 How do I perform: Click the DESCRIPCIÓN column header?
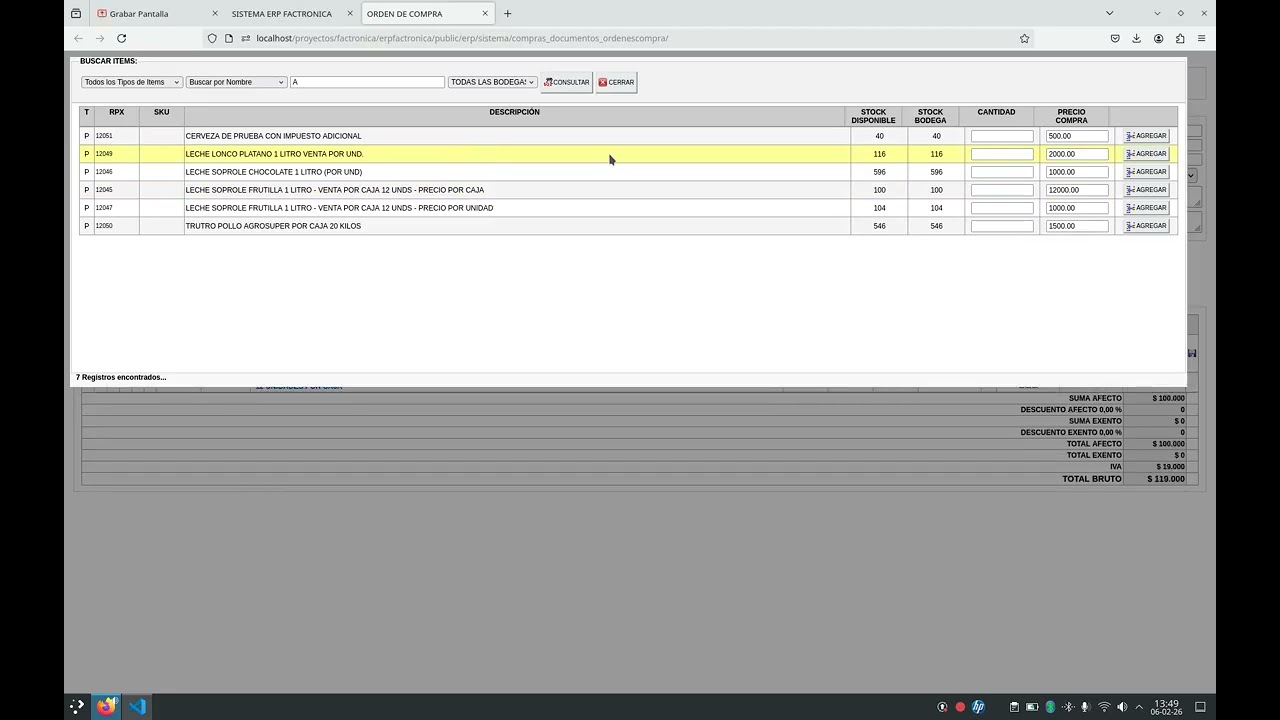click(x=514, y=112)
